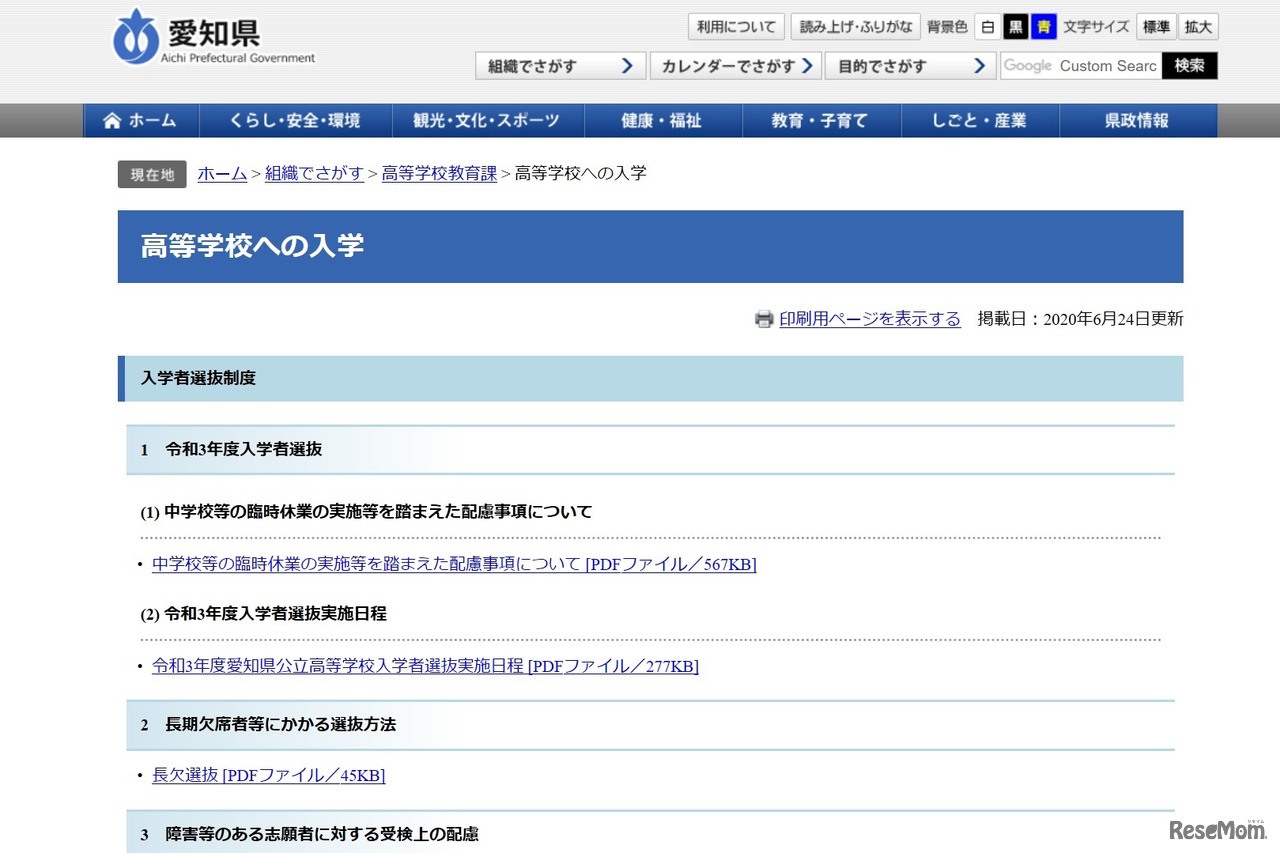Click the 利用について button

(735, 27)
